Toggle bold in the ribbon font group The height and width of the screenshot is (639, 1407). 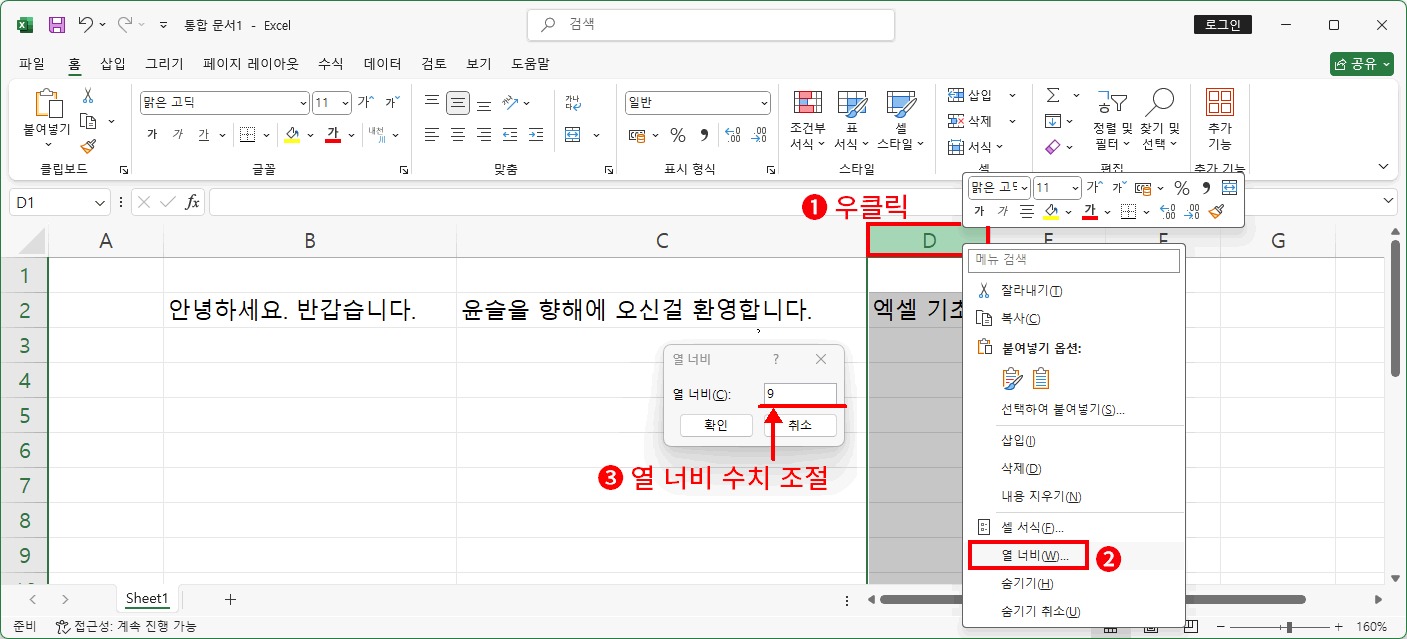tap(152, 134)
